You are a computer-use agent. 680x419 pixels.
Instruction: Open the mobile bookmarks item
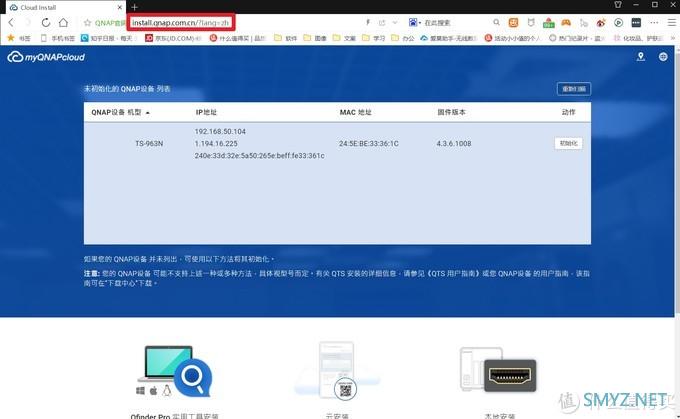(x=57, y=38)
